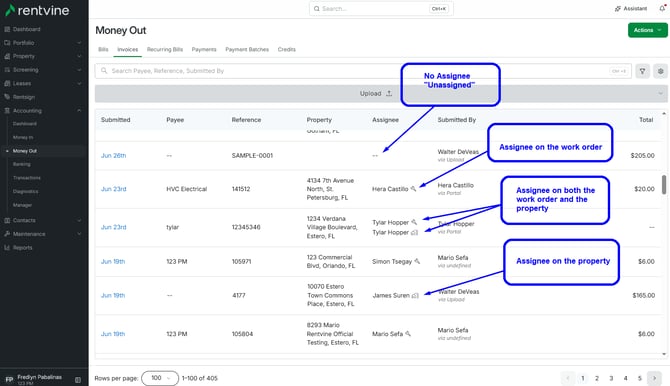This screenshot has width=670, height=386.
Task: Open Money In in the sidebar
Action: click(x=23, y=137)
